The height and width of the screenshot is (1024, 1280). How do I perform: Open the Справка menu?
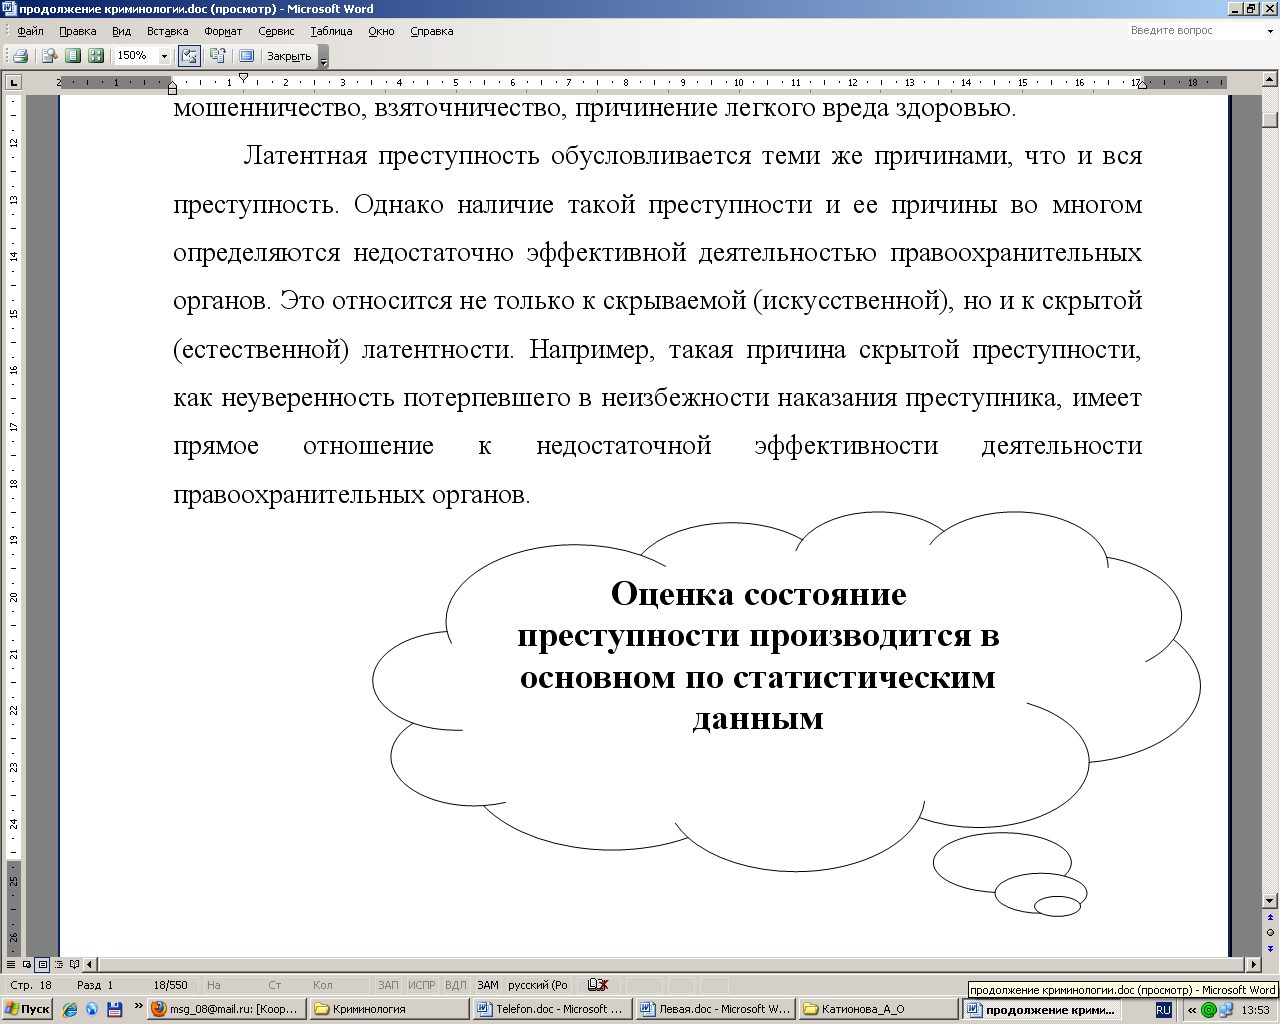[432, 31]
